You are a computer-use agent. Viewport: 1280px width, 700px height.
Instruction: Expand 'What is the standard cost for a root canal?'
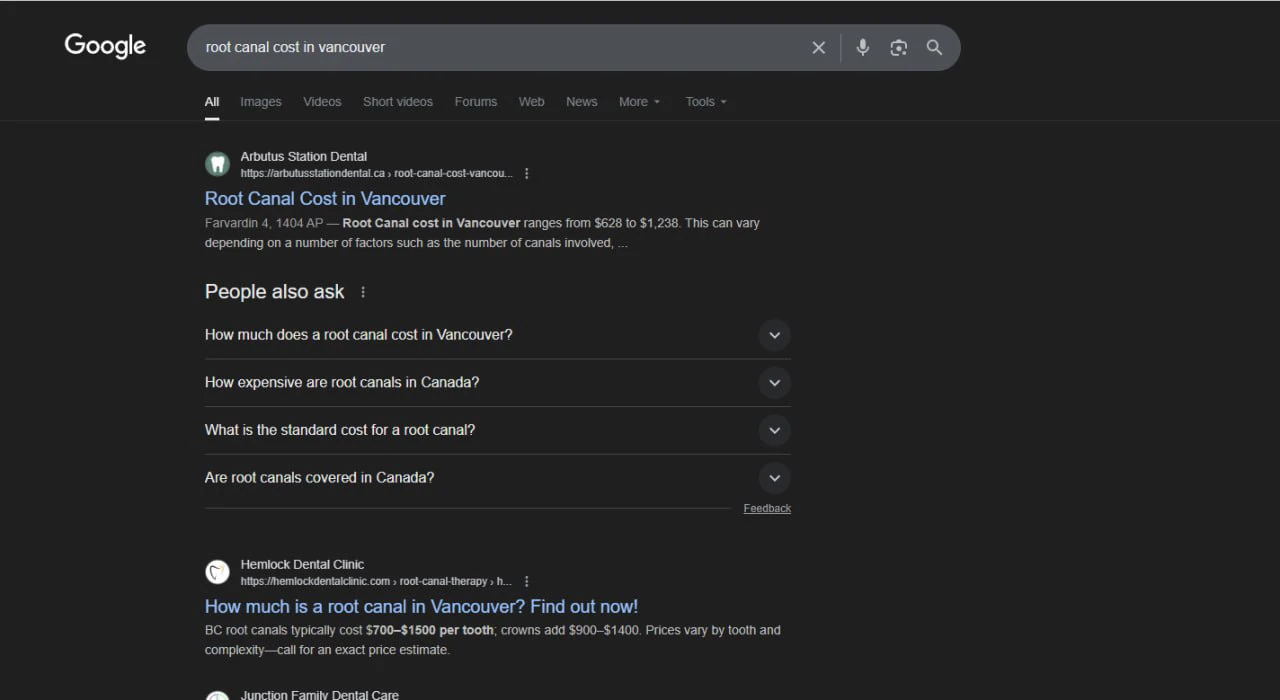pyautogui.click(x=498, y=430)
